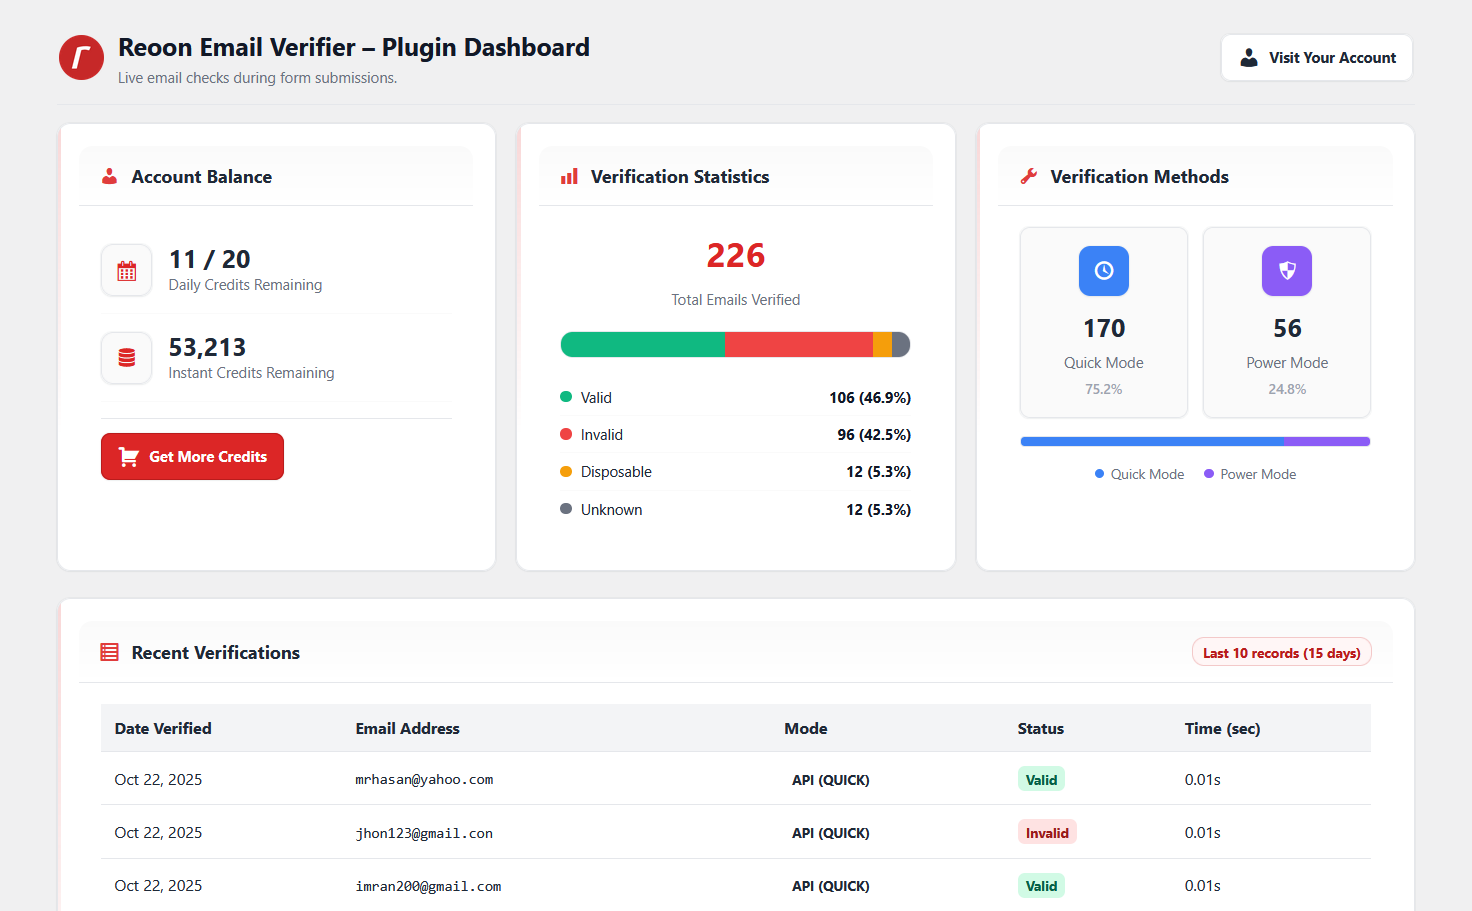
Task: Click the calendar icon beside Daily Credits
Action: pos(127,271)
